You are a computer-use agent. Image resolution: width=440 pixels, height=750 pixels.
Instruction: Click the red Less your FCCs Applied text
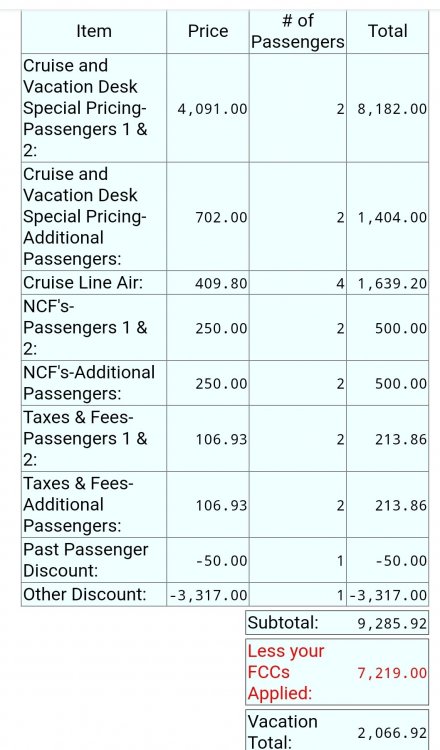pos(286,672)
